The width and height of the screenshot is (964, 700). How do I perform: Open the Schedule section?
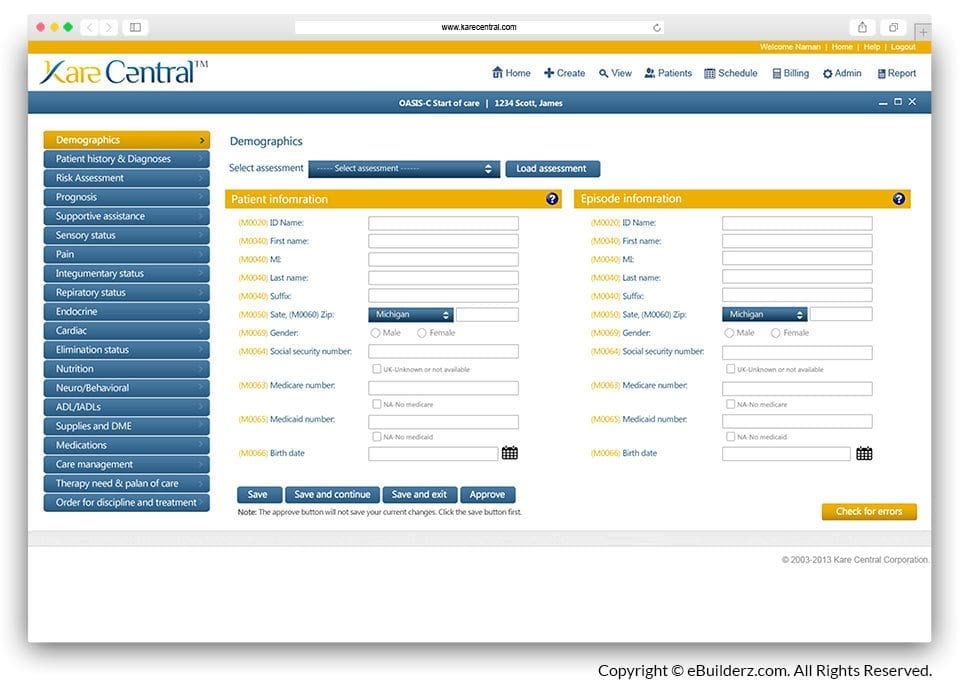coord(730,73)
